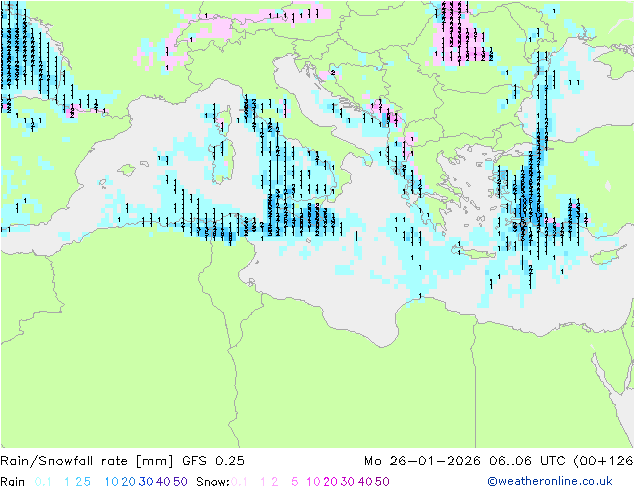Select the rain legend value 50
The image size is (634, 490).
coord(180,482)
